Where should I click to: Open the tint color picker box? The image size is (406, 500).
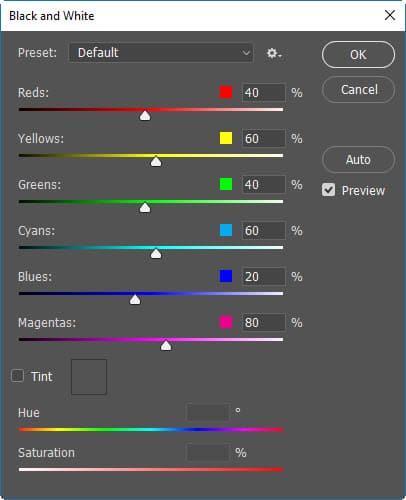[x=89, y=377]
